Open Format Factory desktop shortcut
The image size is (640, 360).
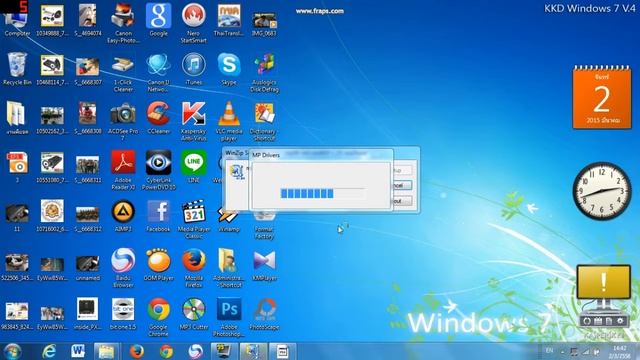tap(264, 226)
